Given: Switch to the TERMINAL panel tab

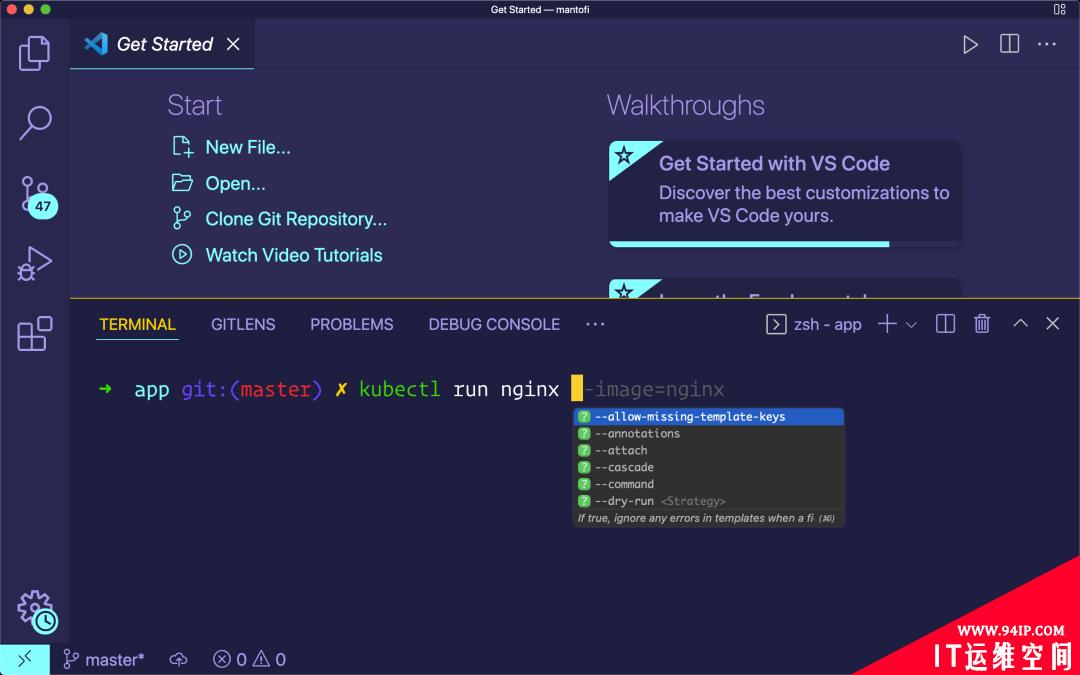Looking at the screenshot, I should pos(137,324).
